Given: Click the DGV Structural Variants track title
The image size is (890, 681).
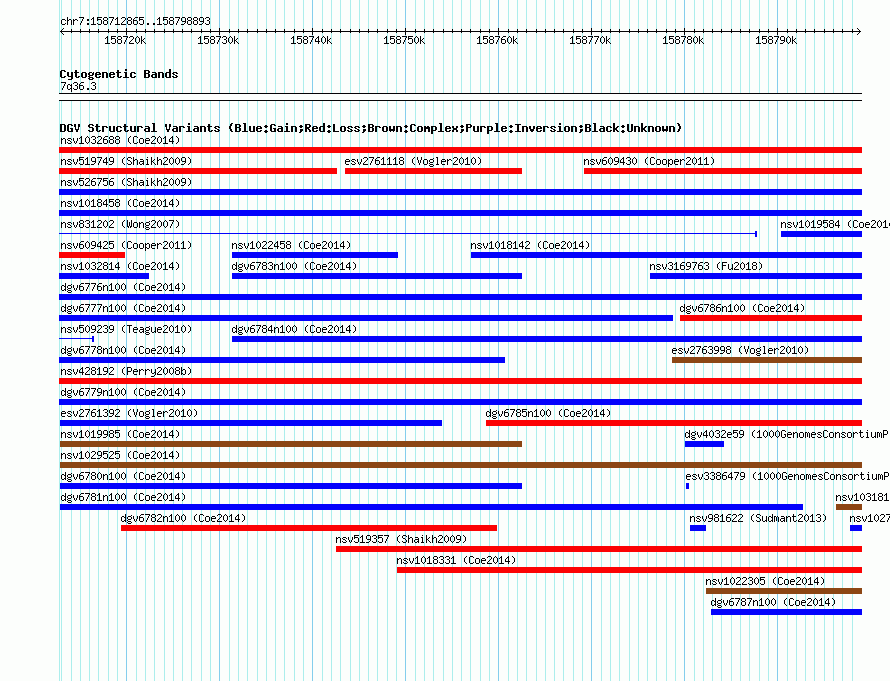Looking at the screenshot, I should (370, 128).
